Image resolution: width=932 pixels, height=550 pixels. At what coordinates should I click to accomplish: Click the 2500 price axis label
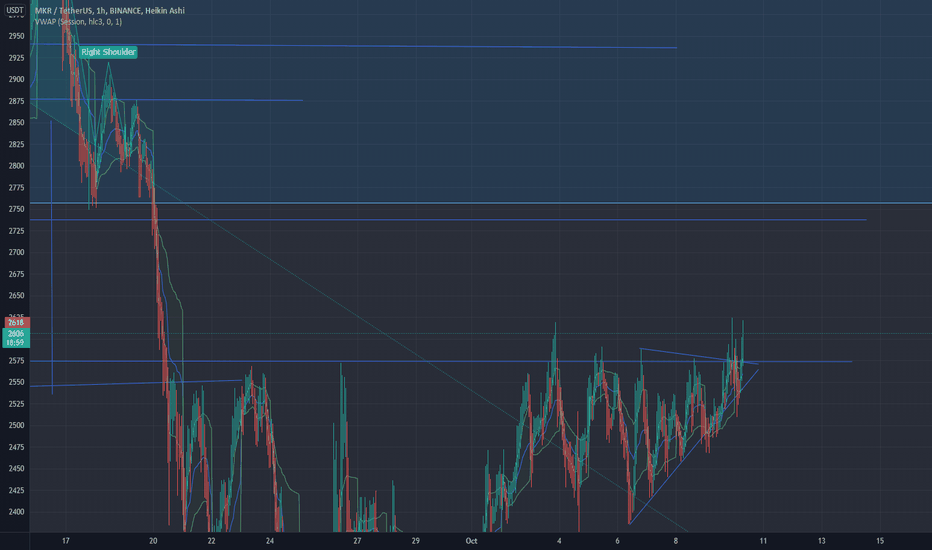[x=17, y=425]
